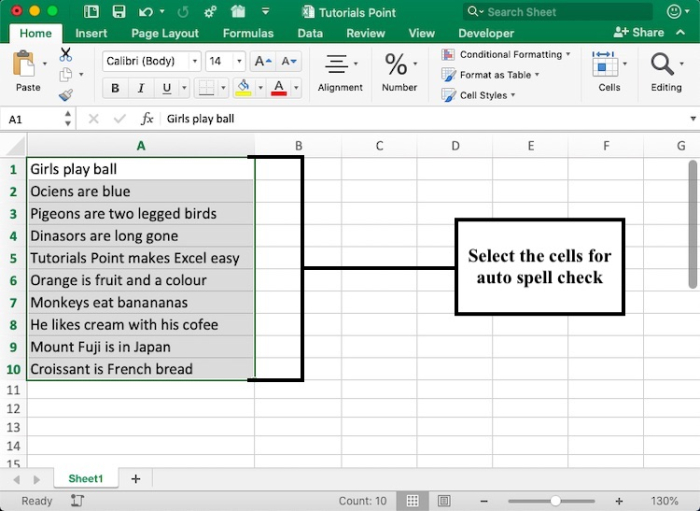
Task: Click the Save icon in title bar
Action: click(x=119, y=12)
